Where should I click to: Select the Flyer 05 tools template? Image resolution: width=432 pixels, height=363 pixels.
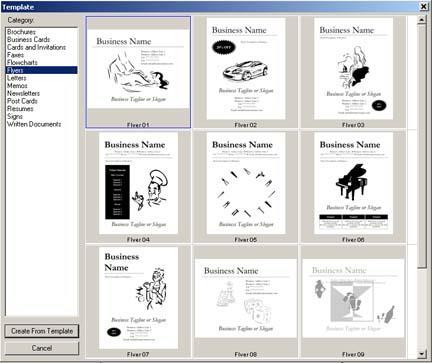pyautogui.click(x=246, y=187)
